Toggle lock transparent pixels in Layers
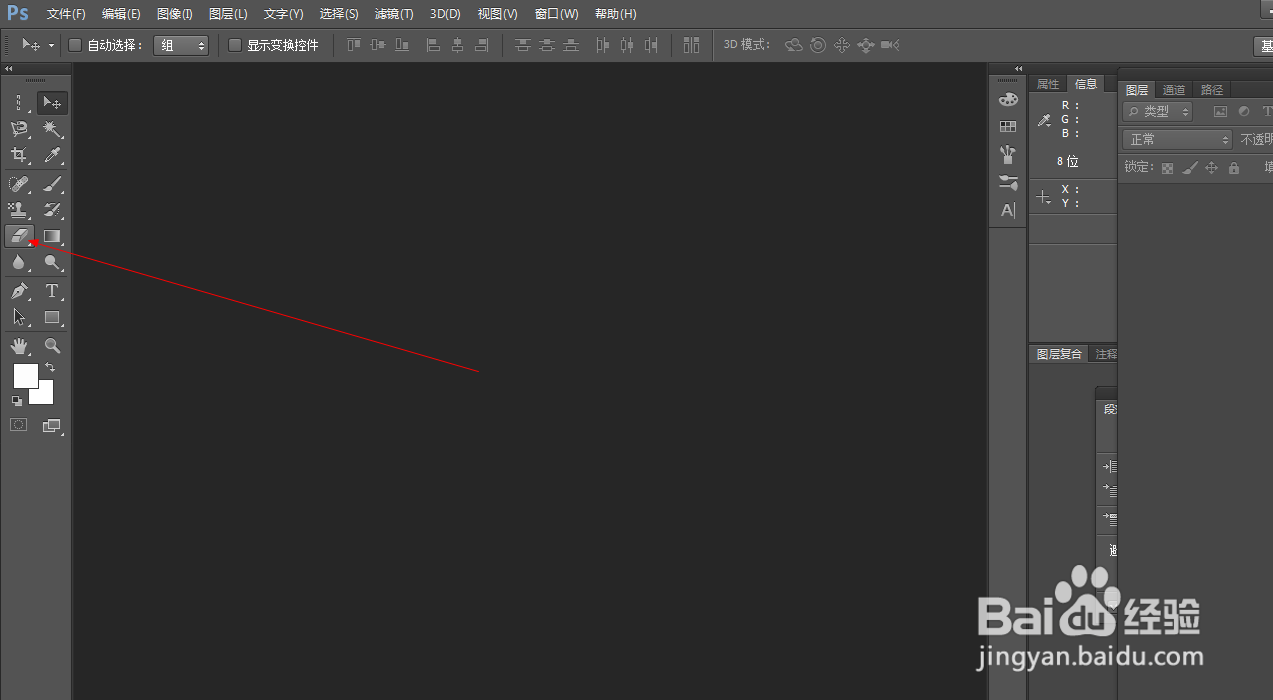This screenshot has height=700, width=1273. pos(1167,168)
